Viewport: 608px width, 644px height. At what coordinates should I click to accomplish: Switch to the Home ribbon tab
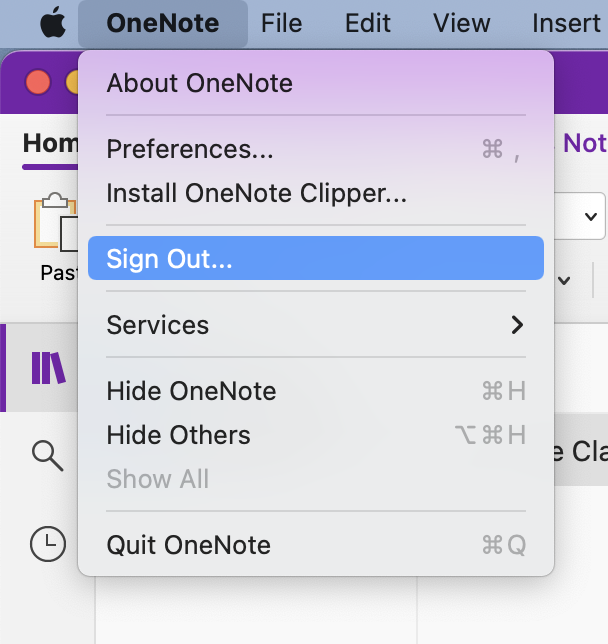[50, 143]
